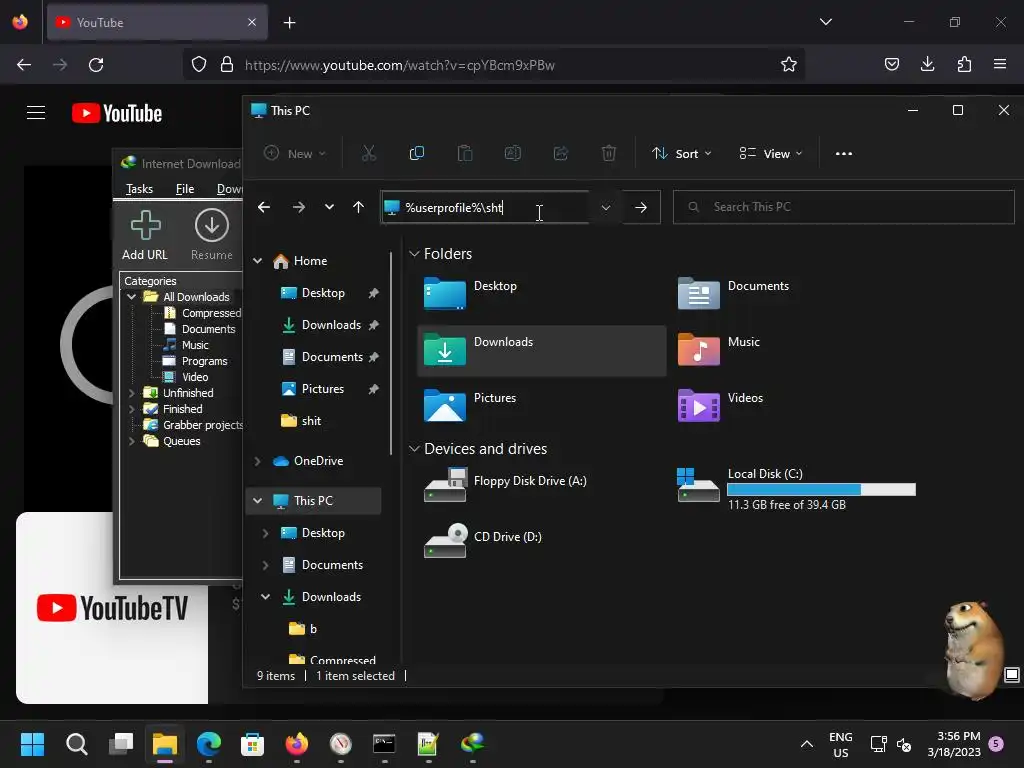Expand Unfinished category in IDM
The height and width of the screenshot is (768, 1024).
[x=132, y=393]
